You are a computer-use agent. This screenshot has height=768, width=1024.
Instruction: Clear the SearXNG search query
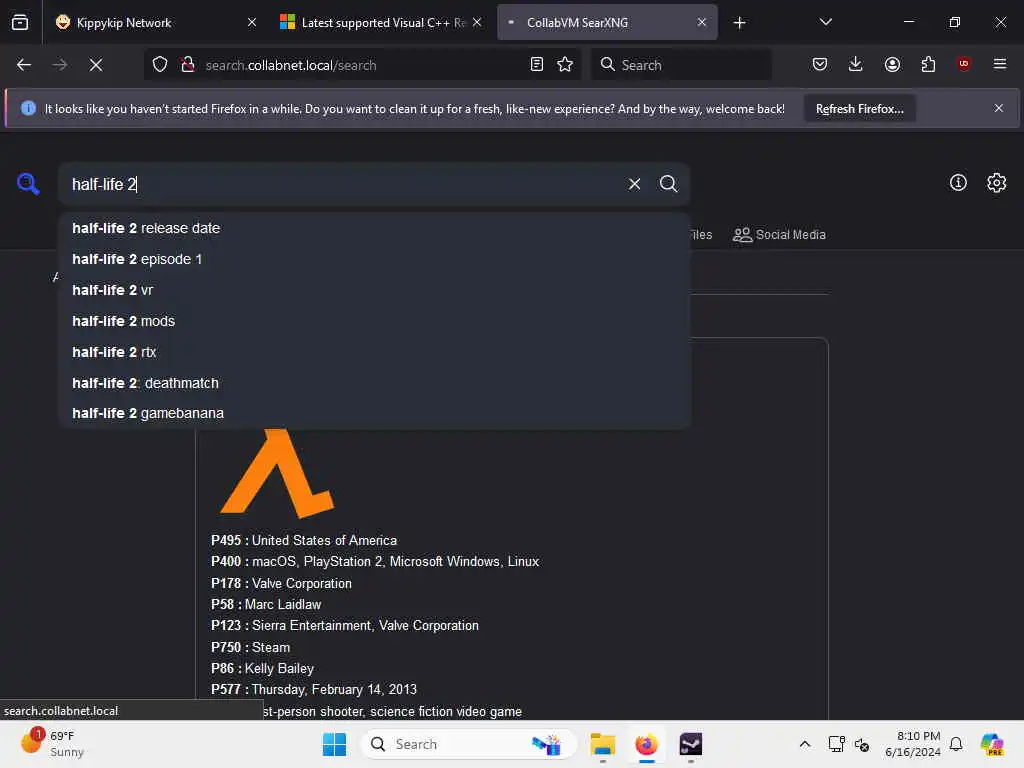(x=634, y=184)
